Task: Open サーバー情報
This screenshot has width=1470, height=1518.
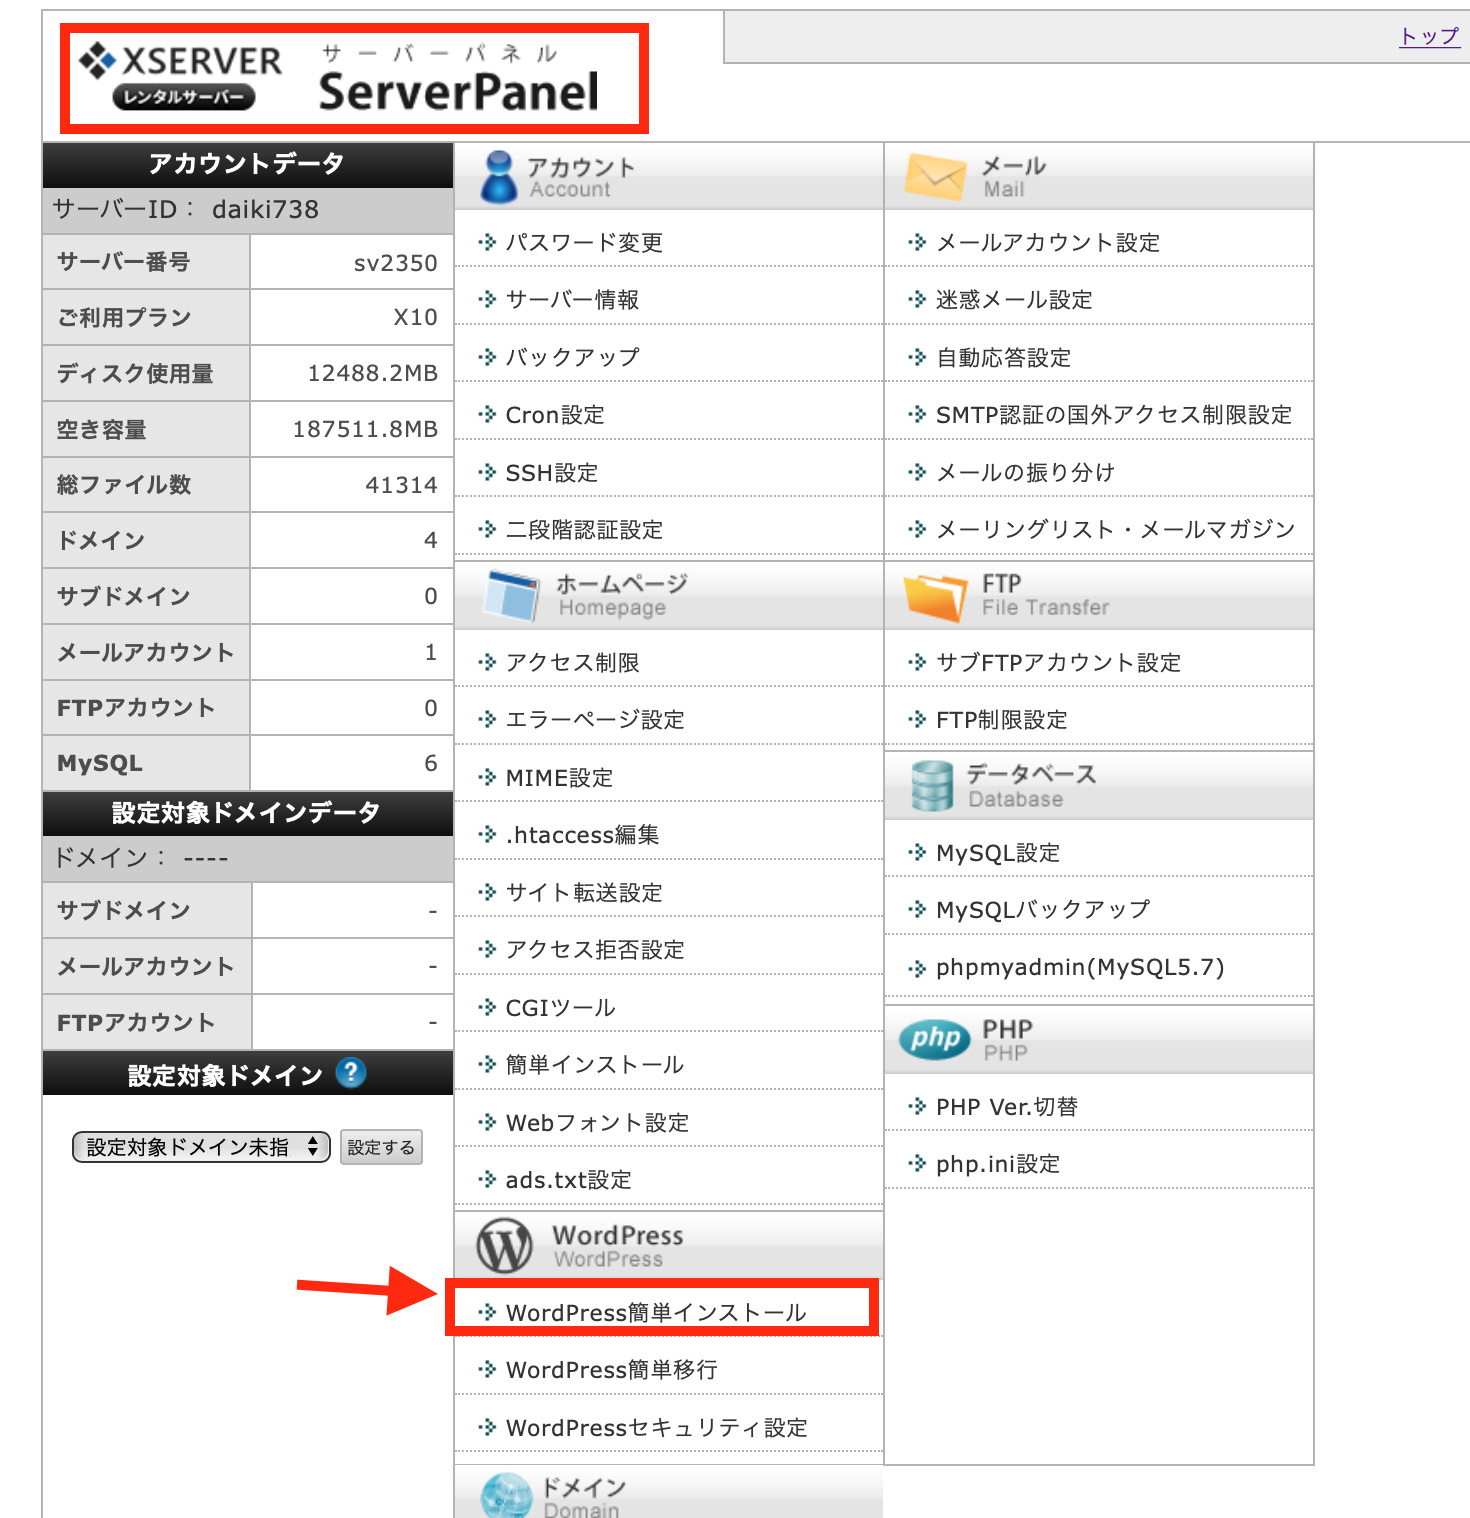Action: tap(572, 299)
